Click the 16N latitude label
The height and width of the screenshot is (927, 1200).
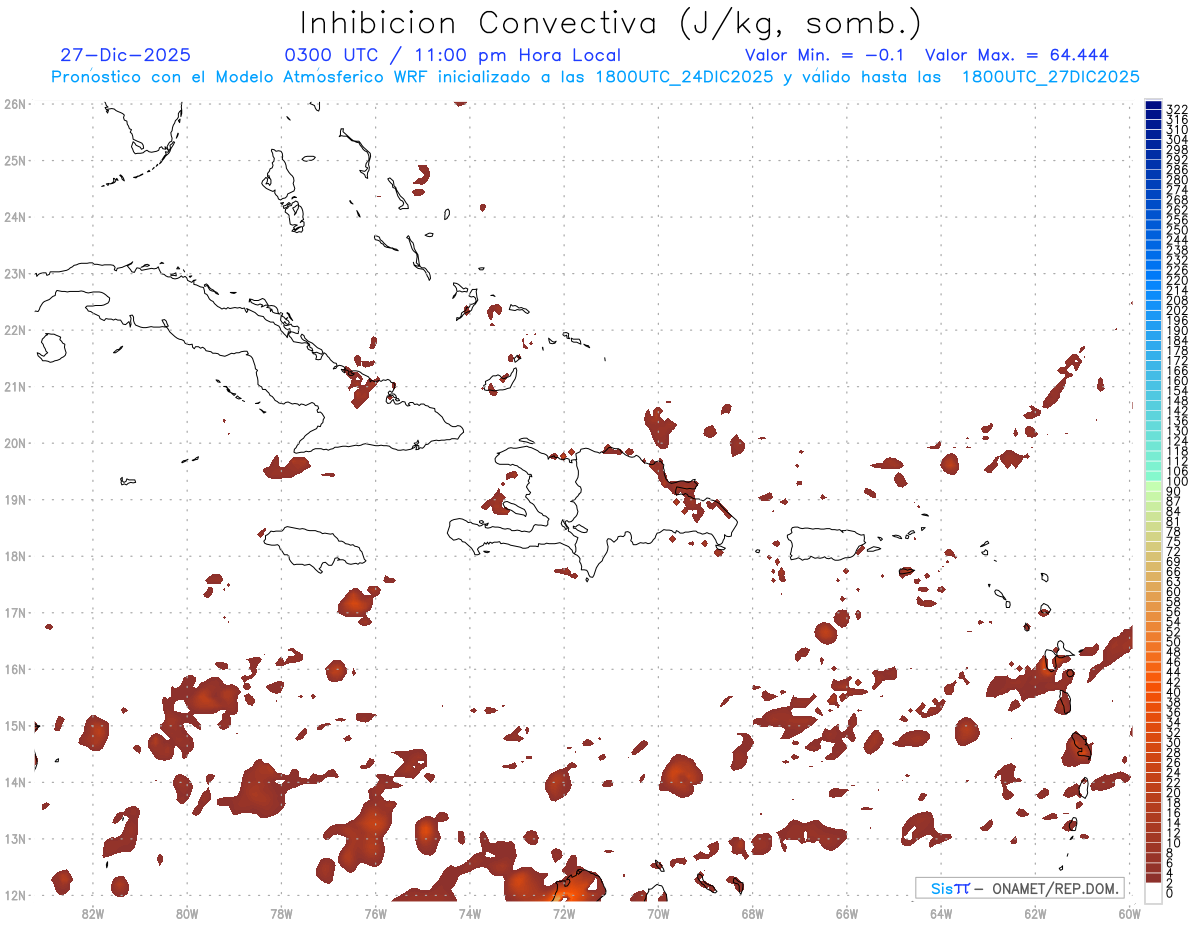15,668
